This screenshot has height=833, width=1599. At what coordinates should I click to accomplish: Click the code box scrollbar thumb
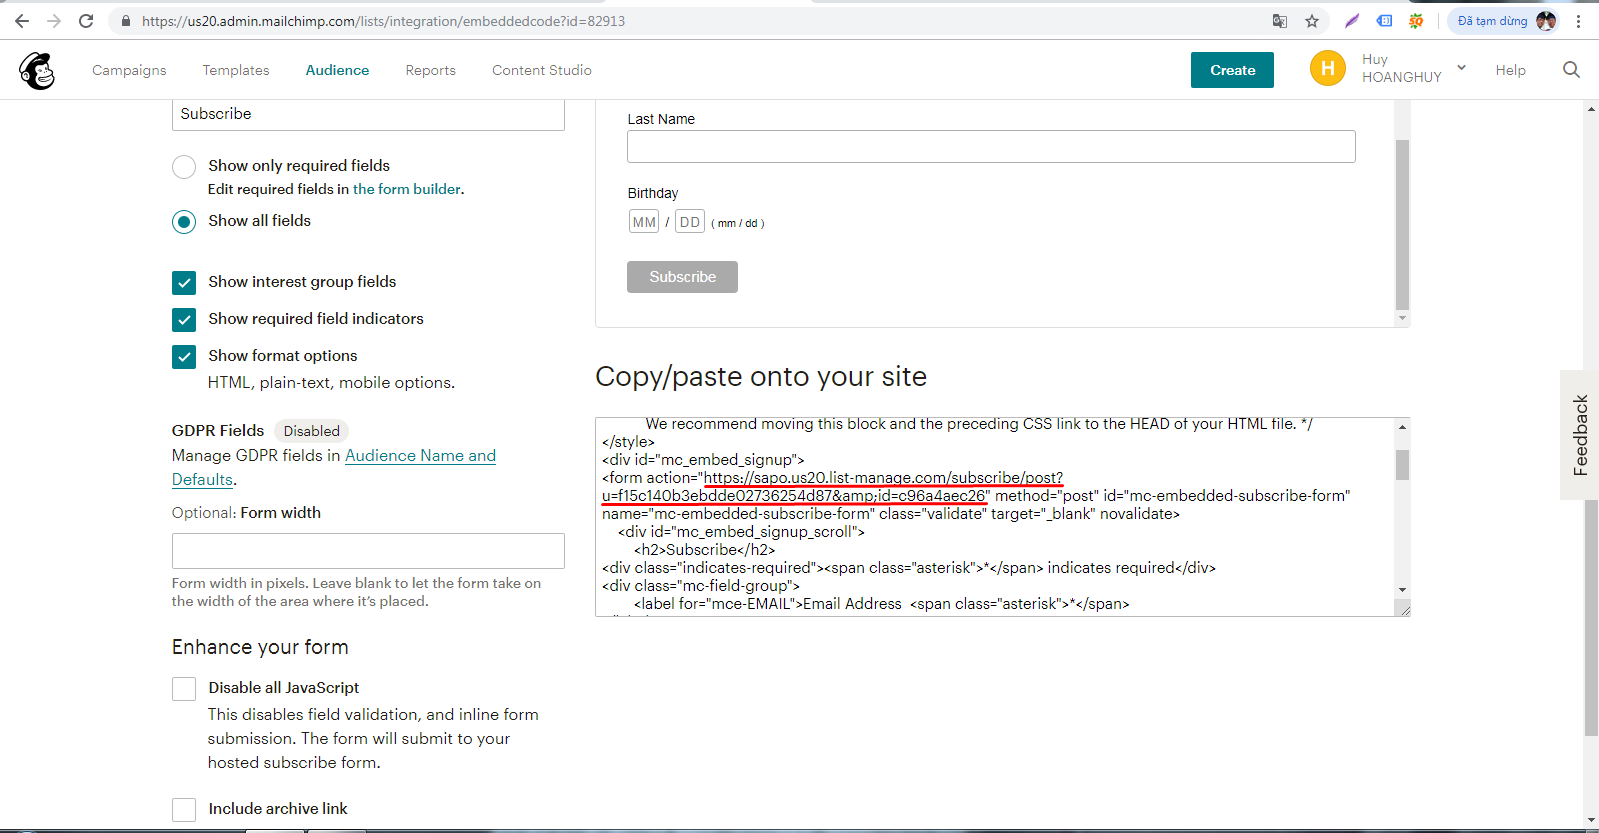1403,465
